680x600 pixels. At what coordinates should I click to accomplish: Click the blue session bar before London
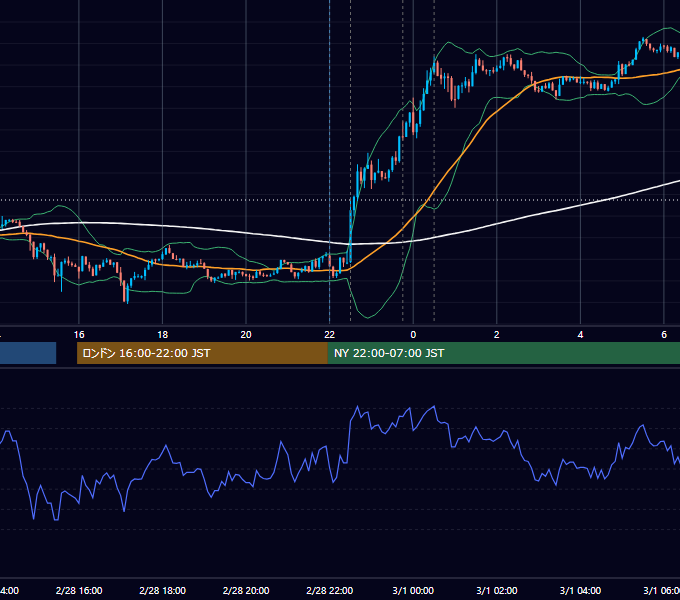coord(28,353)
